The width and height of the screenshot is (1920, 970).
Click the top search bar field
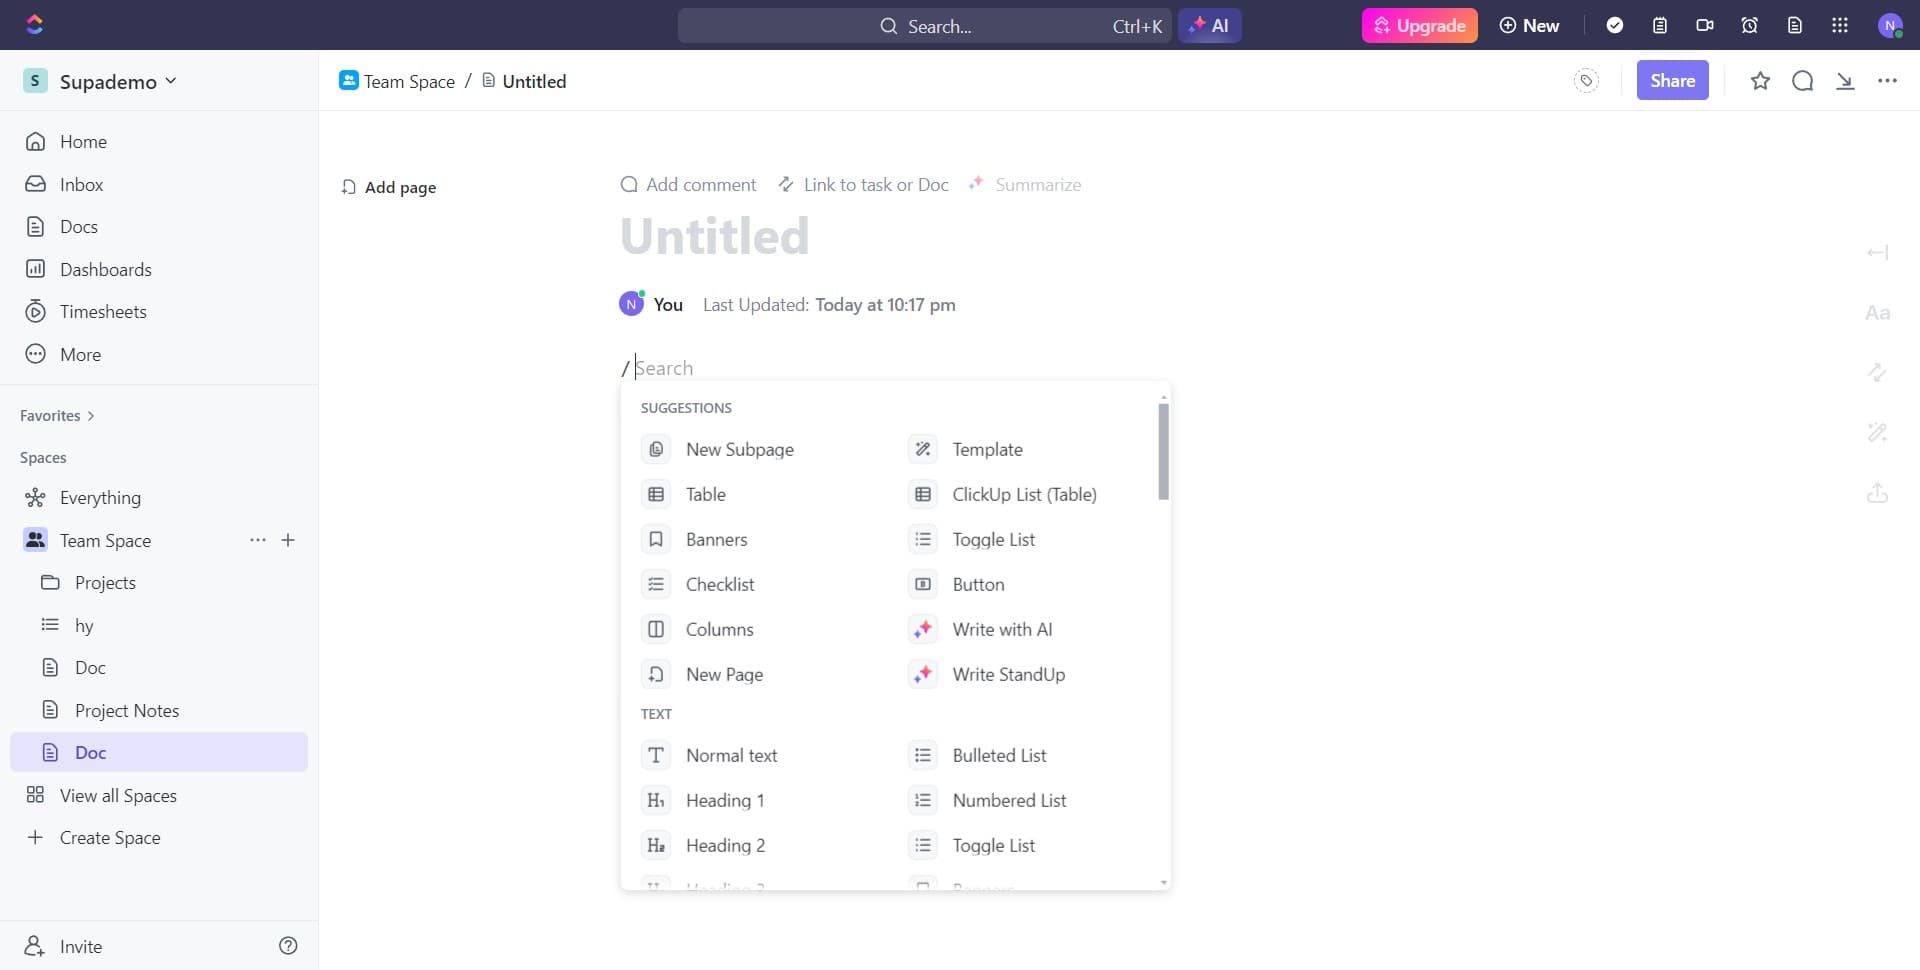924,26
